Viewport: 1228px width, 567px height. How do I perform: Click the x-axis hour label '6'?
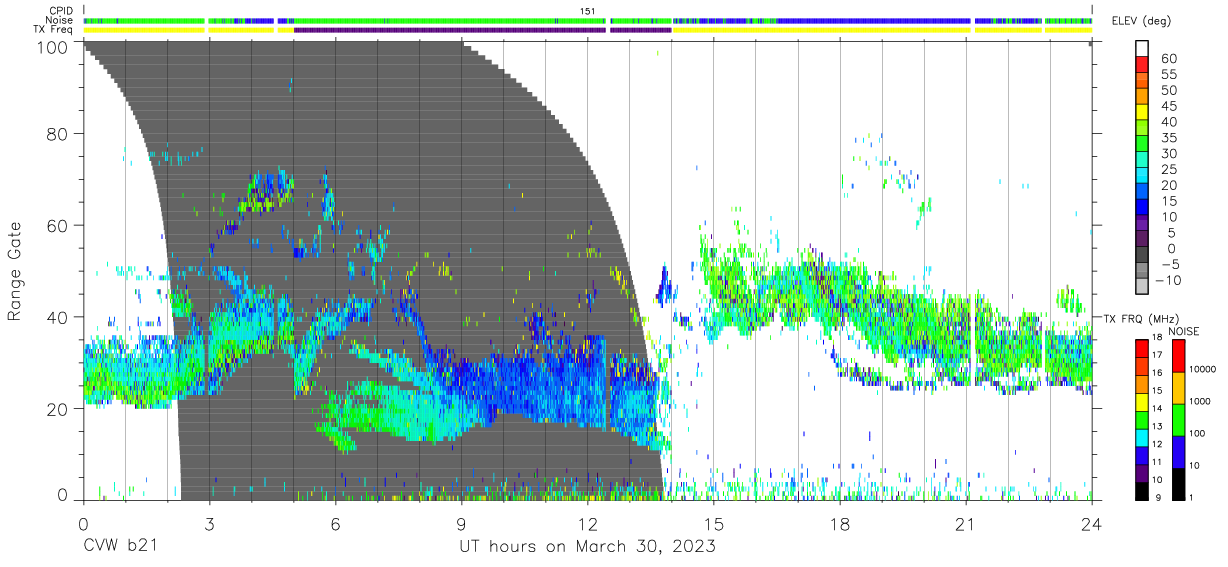(x=335, y=522)
